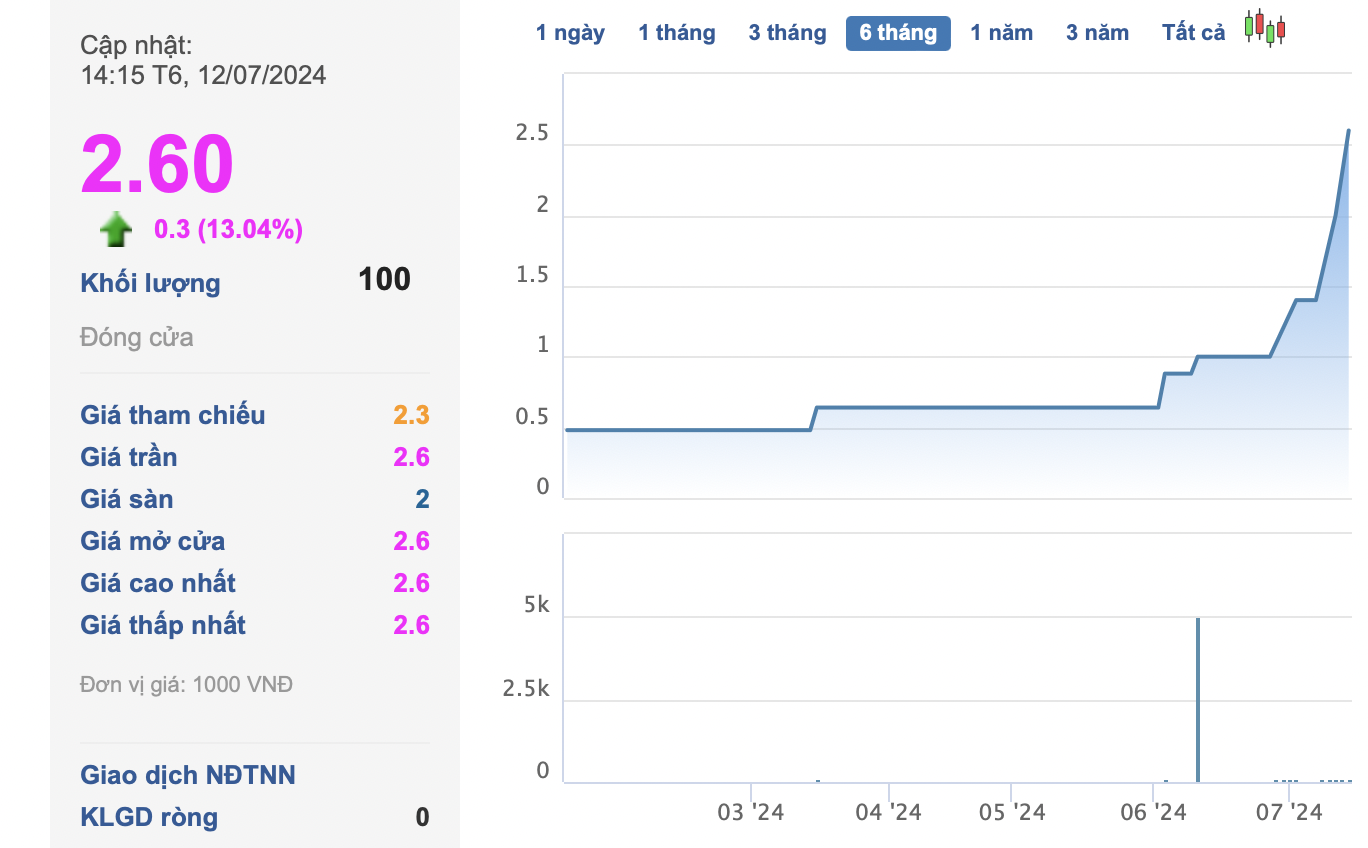Click the current price 2.60
1368x848 pixels.
(x=157, y=164)
